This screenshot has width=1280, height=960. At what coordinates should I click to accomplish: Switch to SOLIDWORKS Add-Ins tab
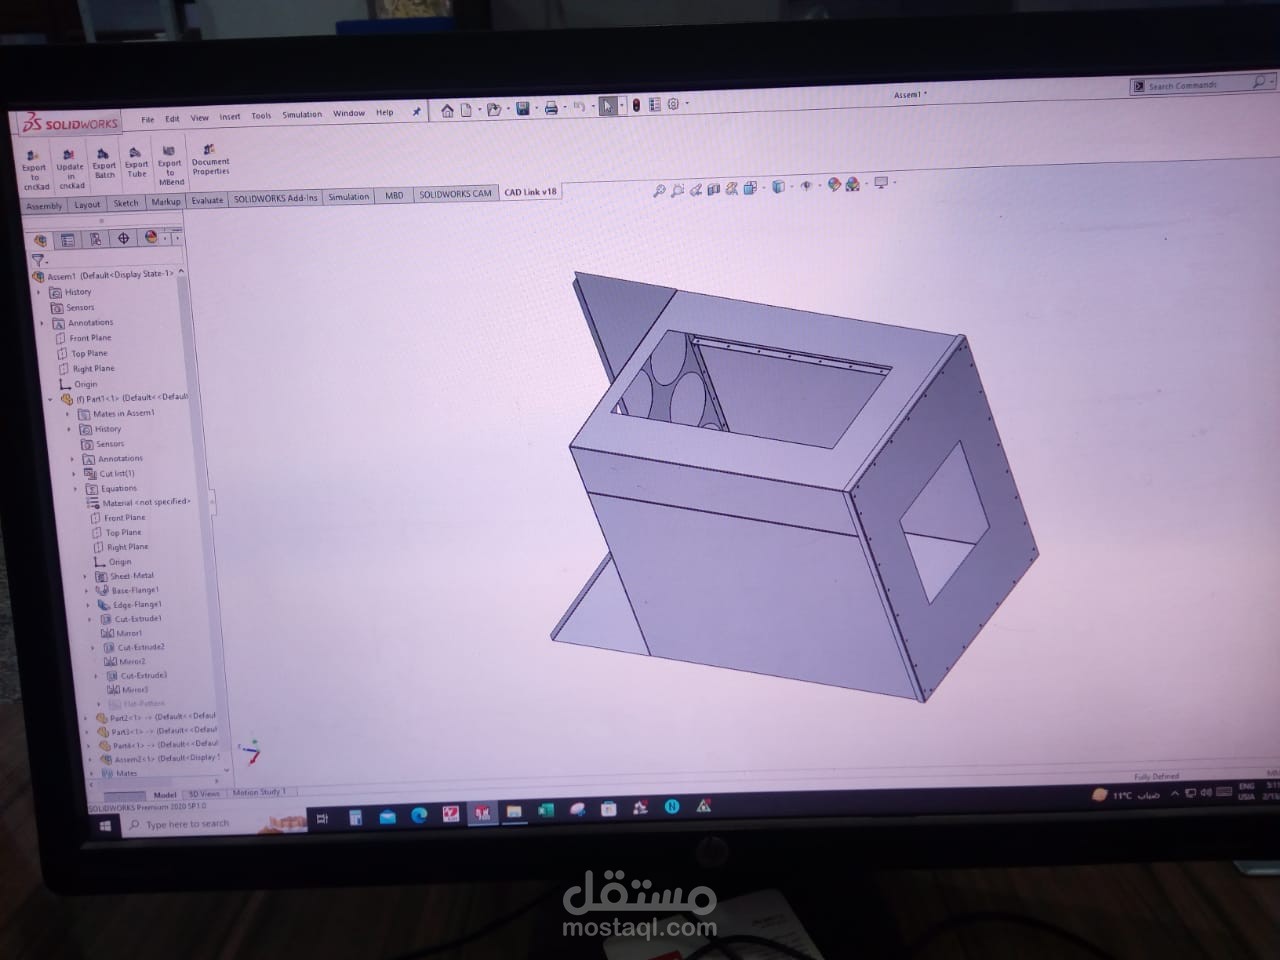[x=275, y=198]
